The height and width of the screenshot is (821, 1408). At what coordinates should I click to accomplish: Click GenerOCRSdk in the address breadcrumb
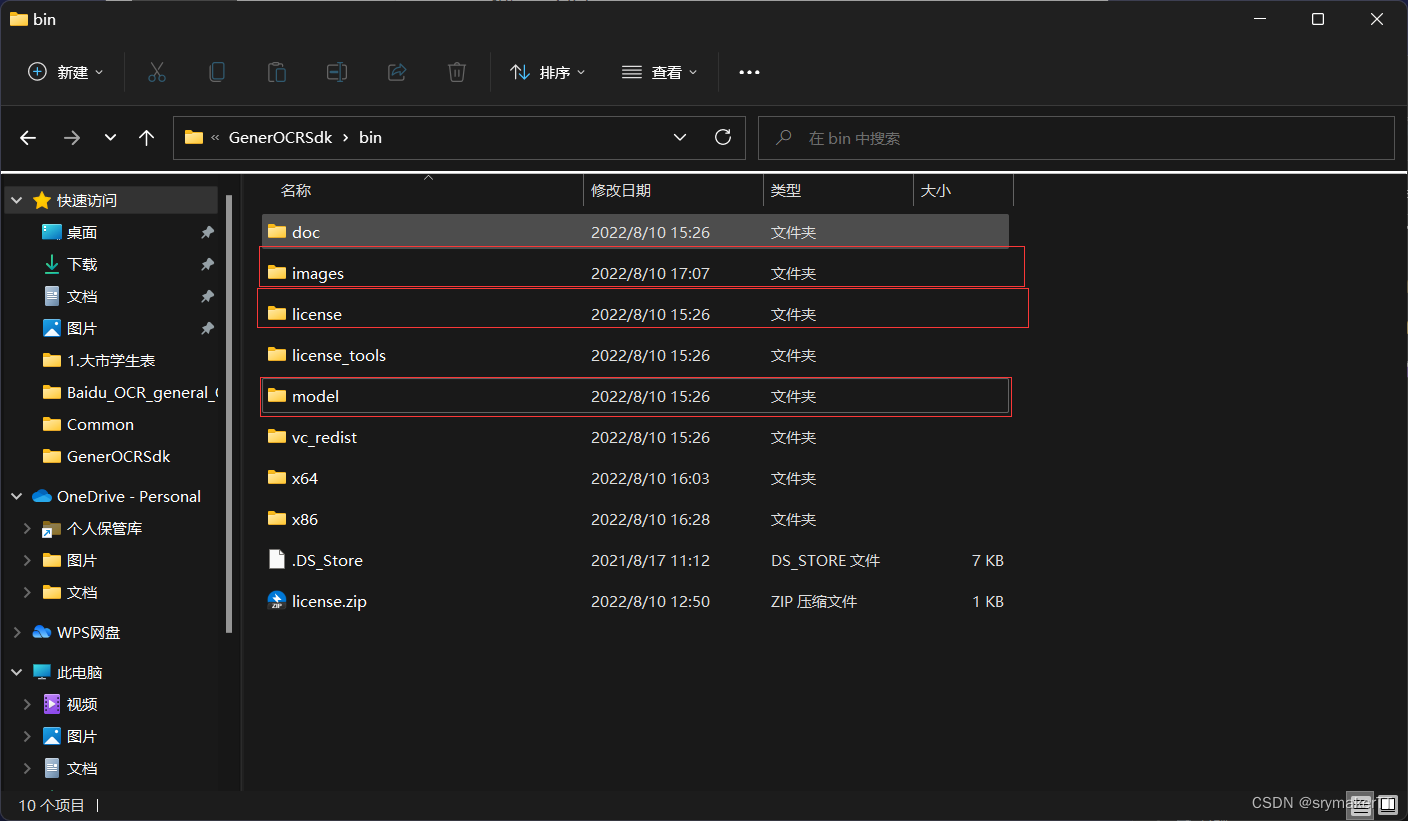coord(280,138)
